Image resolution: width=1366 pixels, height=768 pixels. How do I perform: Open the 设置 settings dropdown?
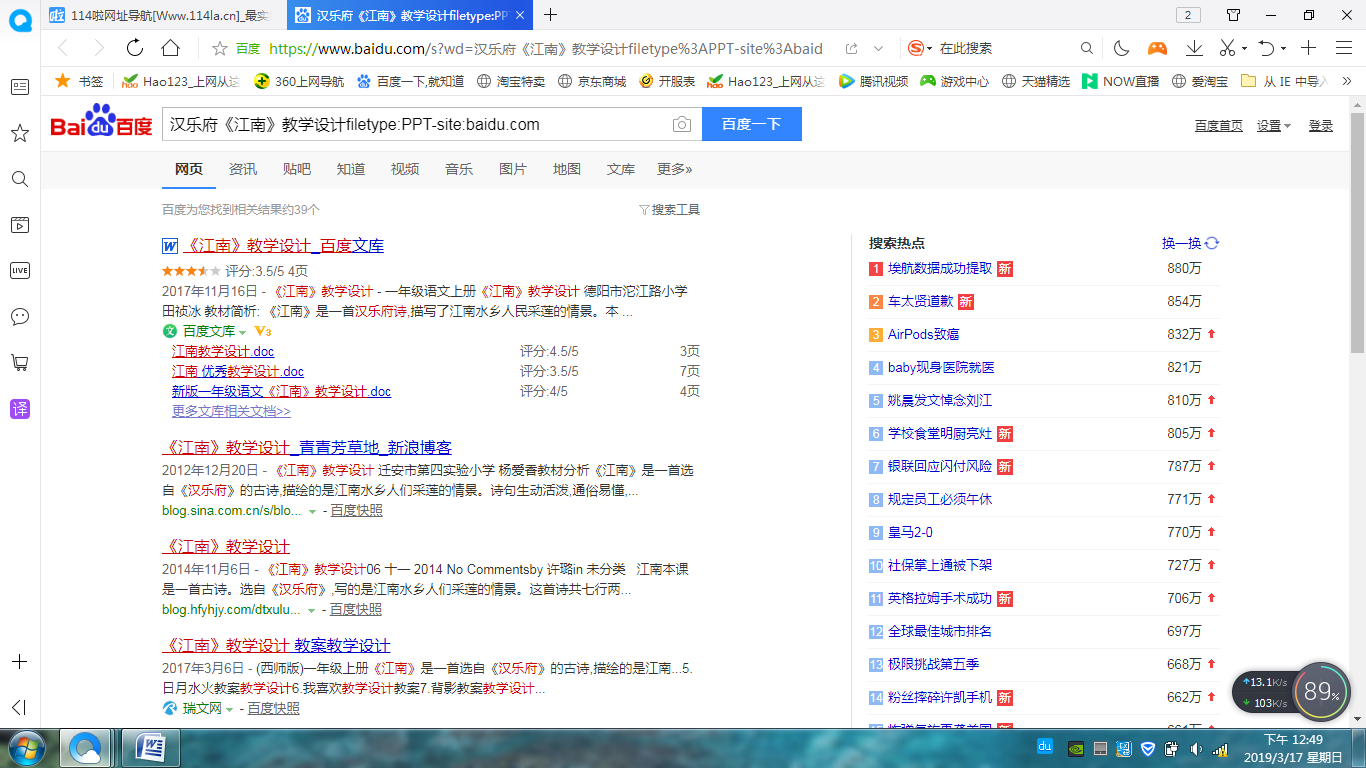coord(1274,125)
